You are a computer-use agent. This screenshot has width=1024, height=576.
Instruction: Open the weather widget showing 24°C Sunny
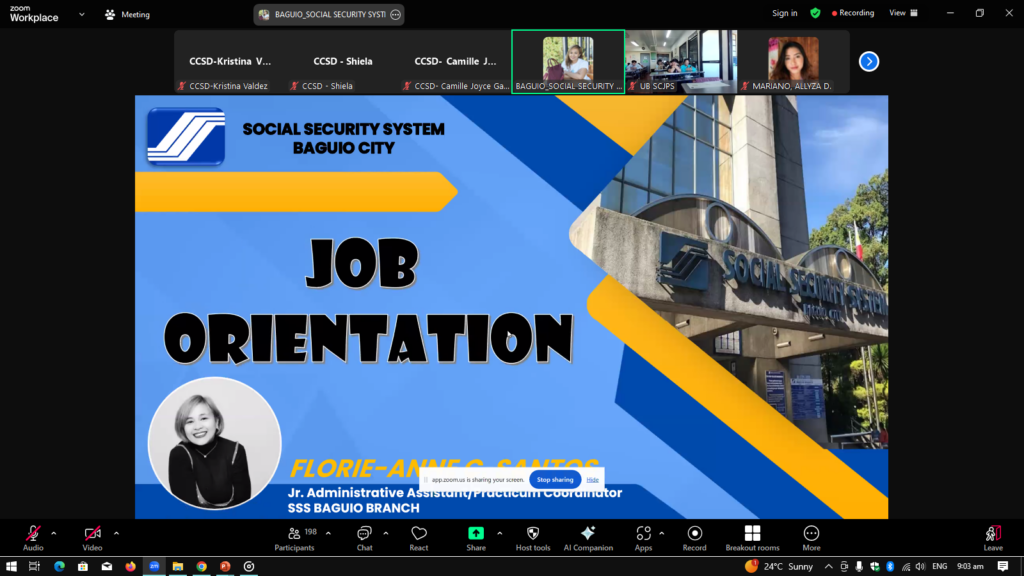[780, 566]
